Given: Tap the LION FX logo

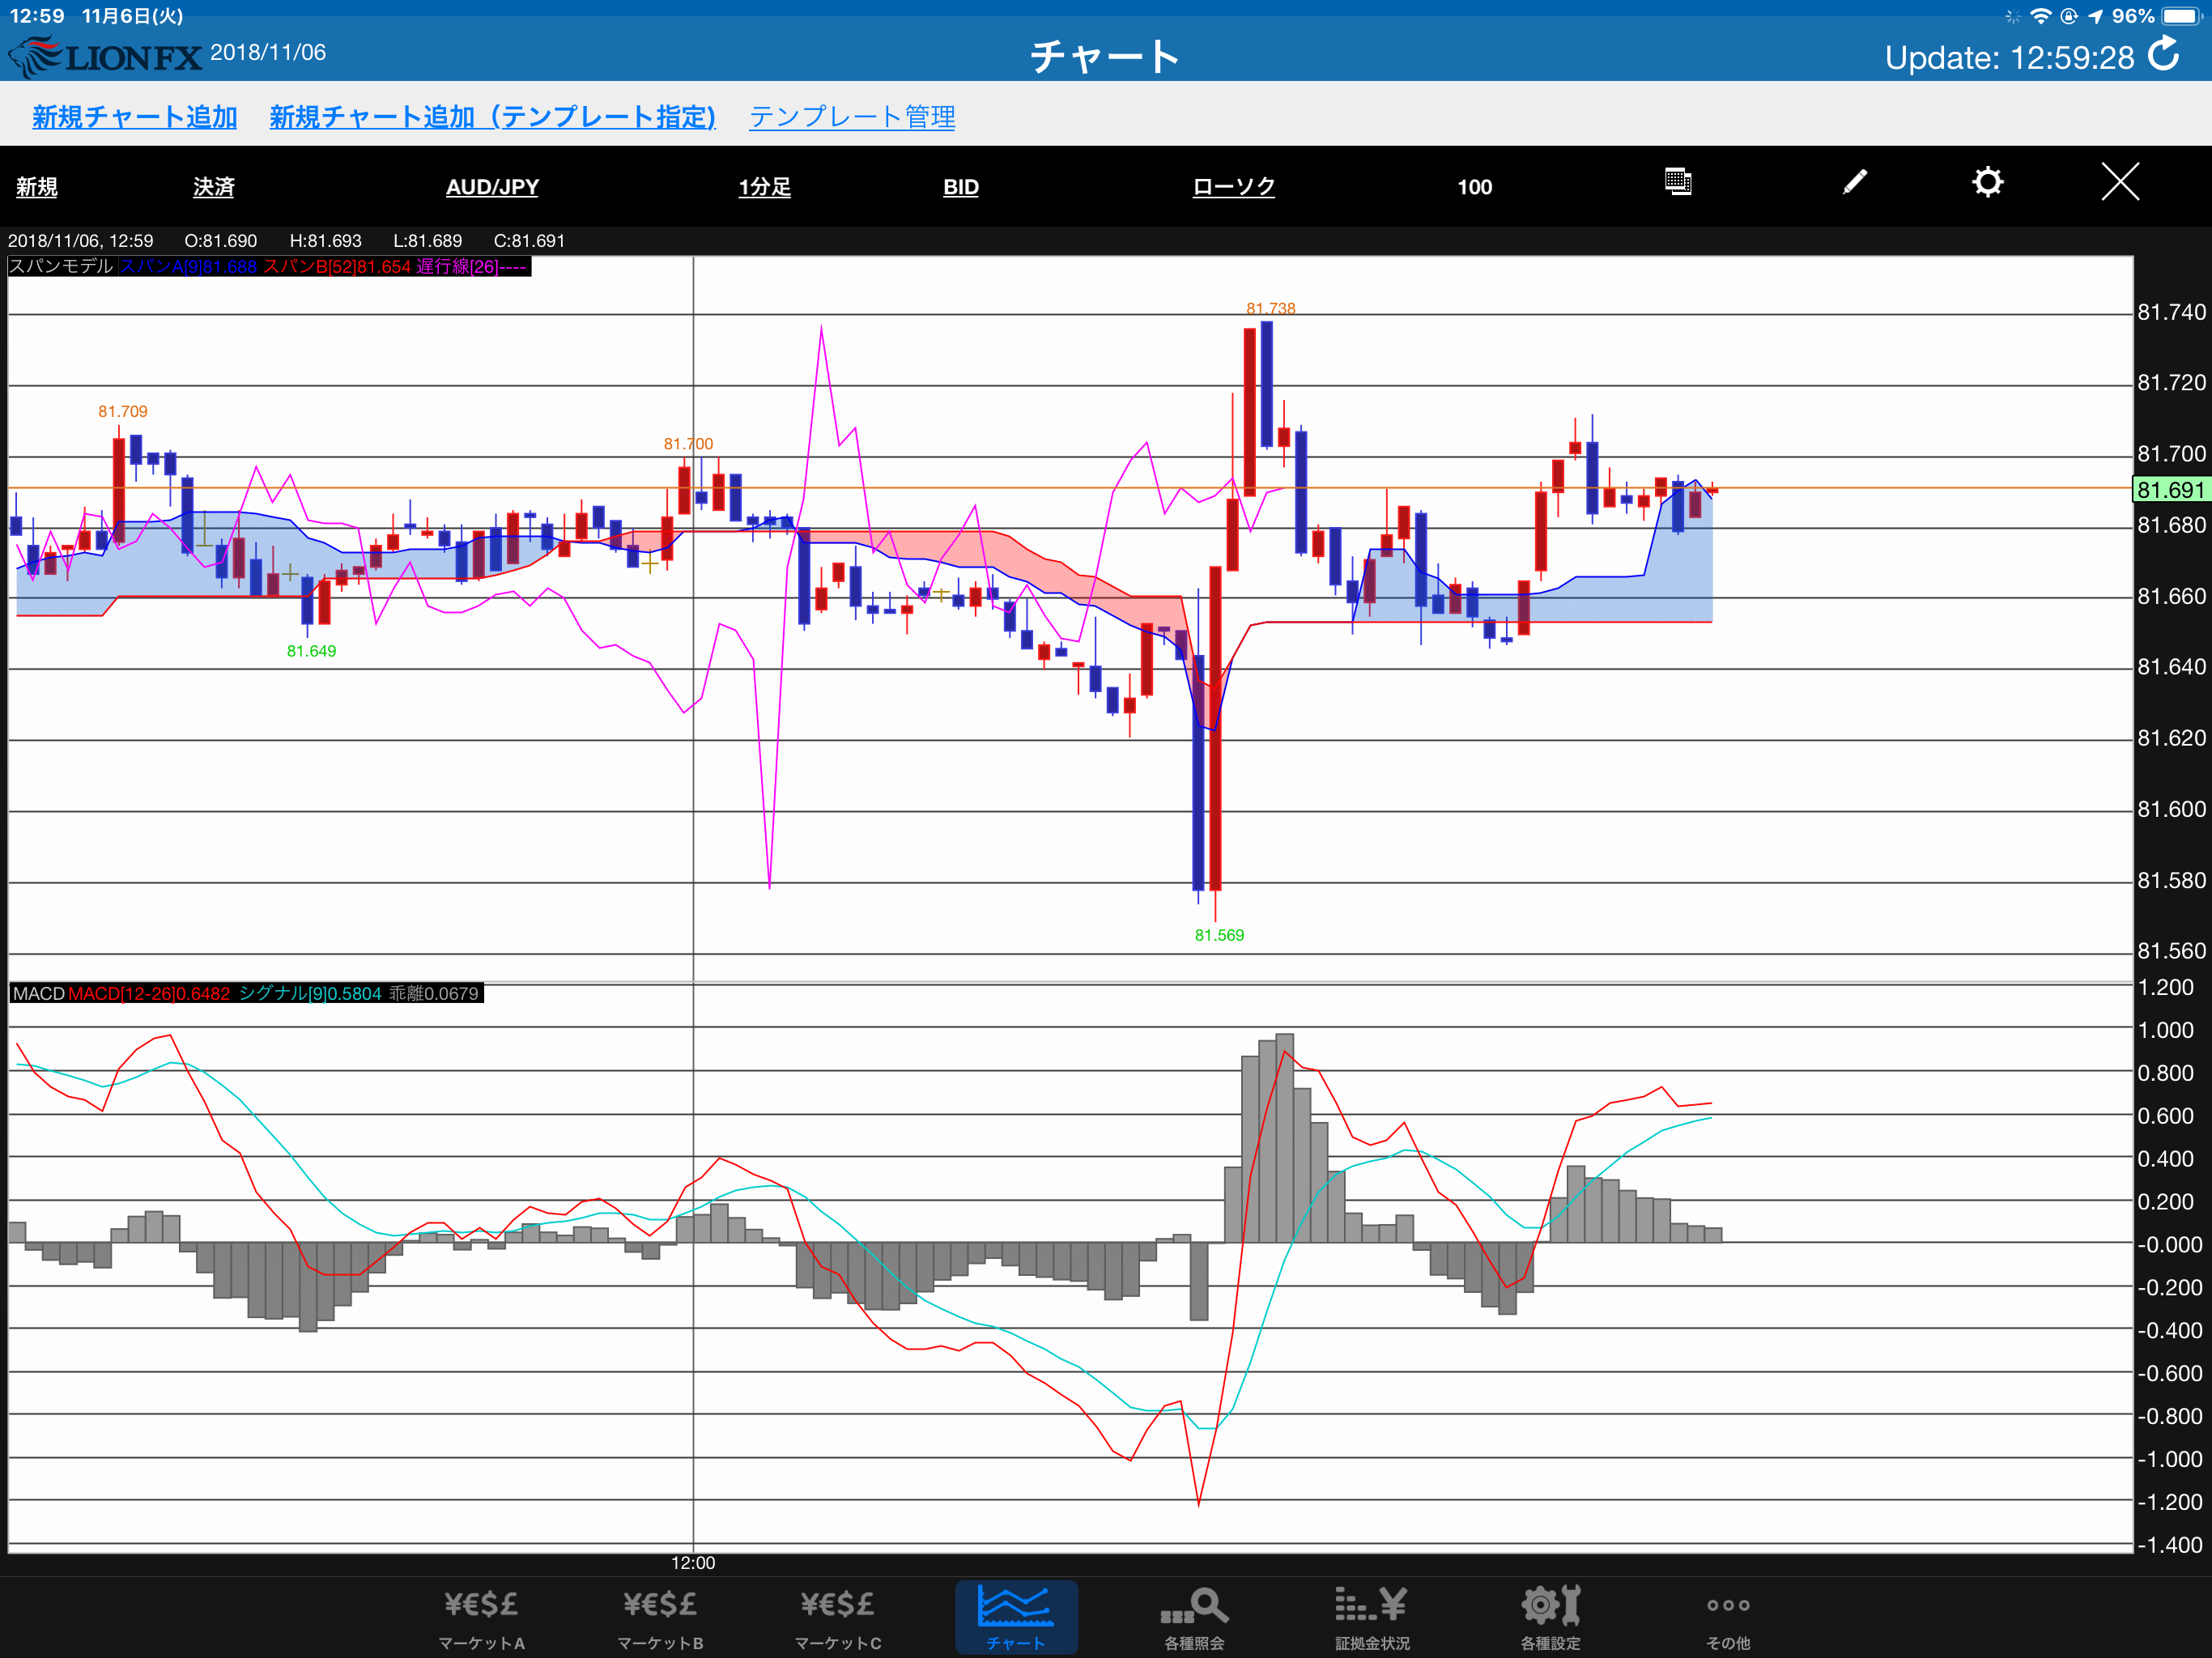Looking at the screenshot, I should [105, 56].
